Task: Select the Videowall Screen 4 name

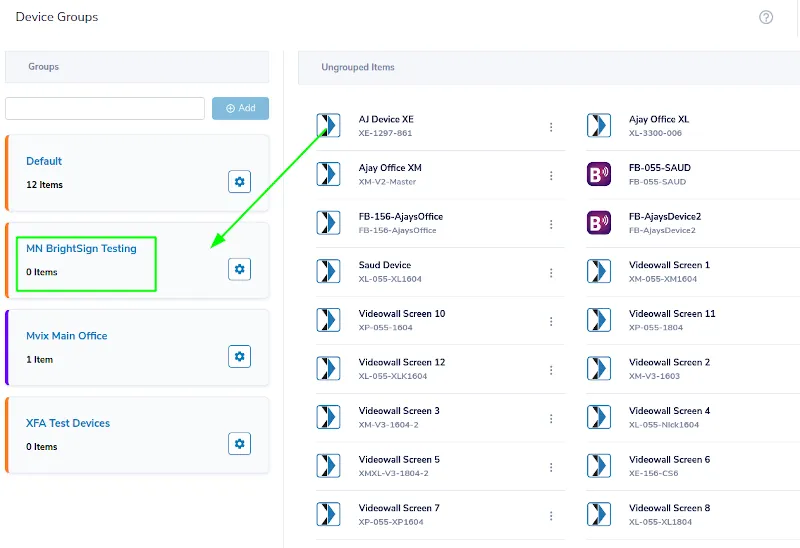Action: point(669,411)
